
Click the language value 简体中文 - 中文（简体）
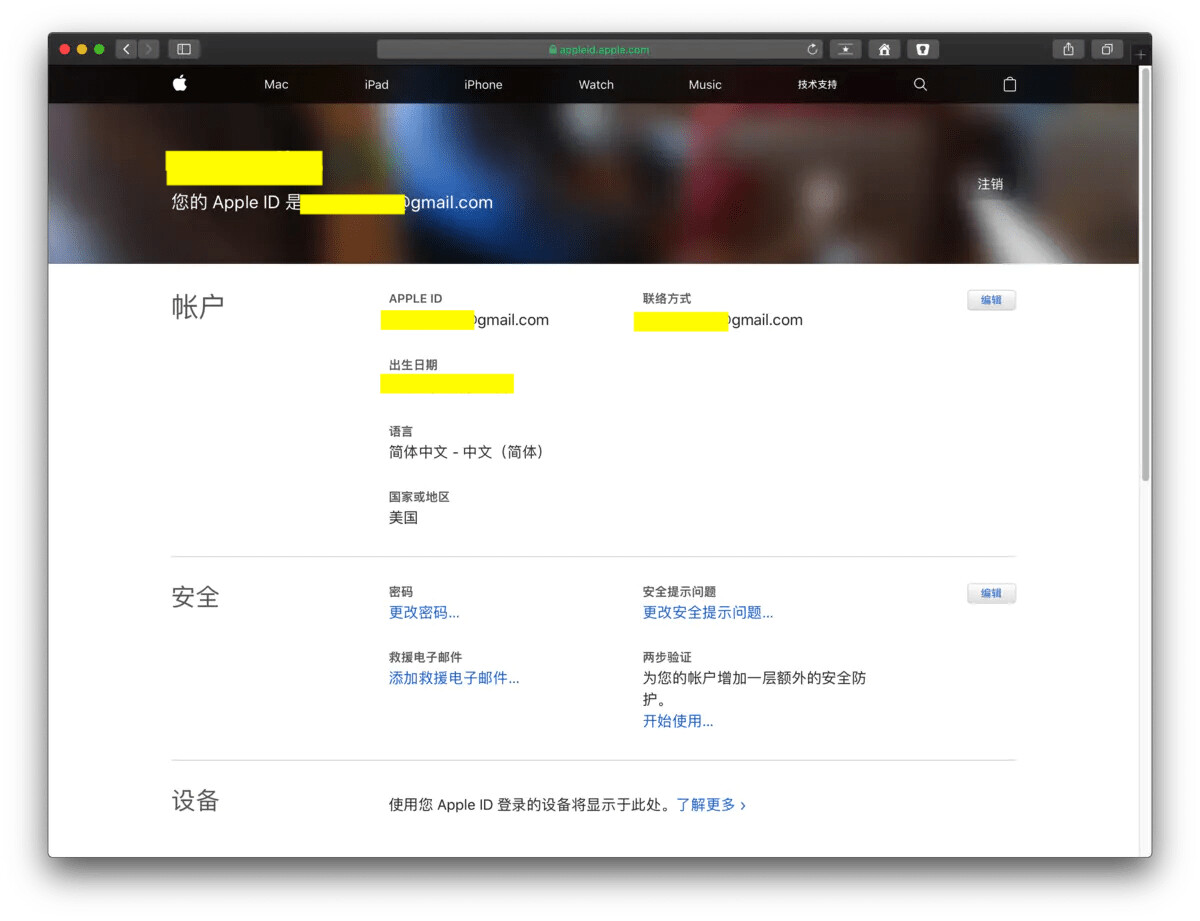coord(468,452)
